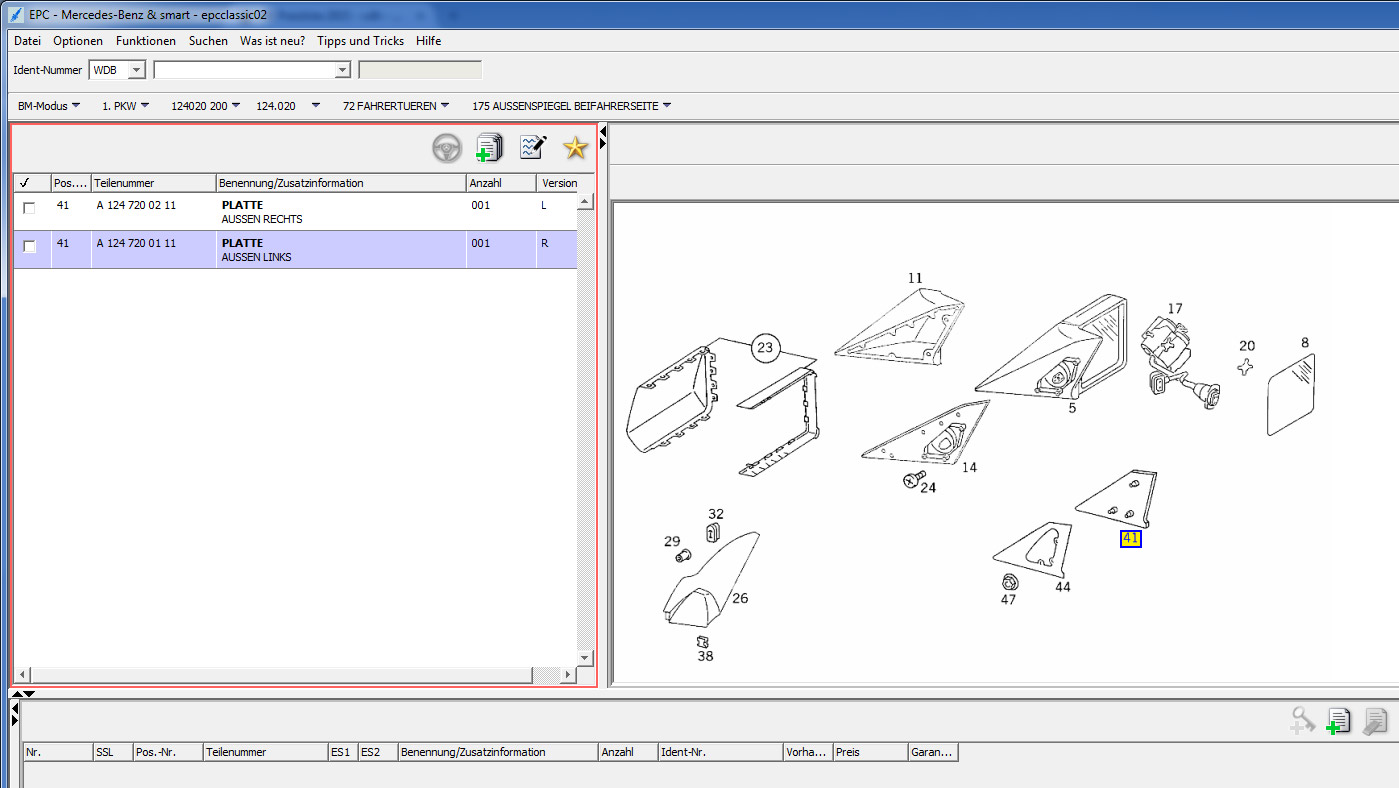Open the Optionen menu
Image resolution: width=1399 pixels, height=788 pixels.
pyautogui.click(x=78, y=41)
